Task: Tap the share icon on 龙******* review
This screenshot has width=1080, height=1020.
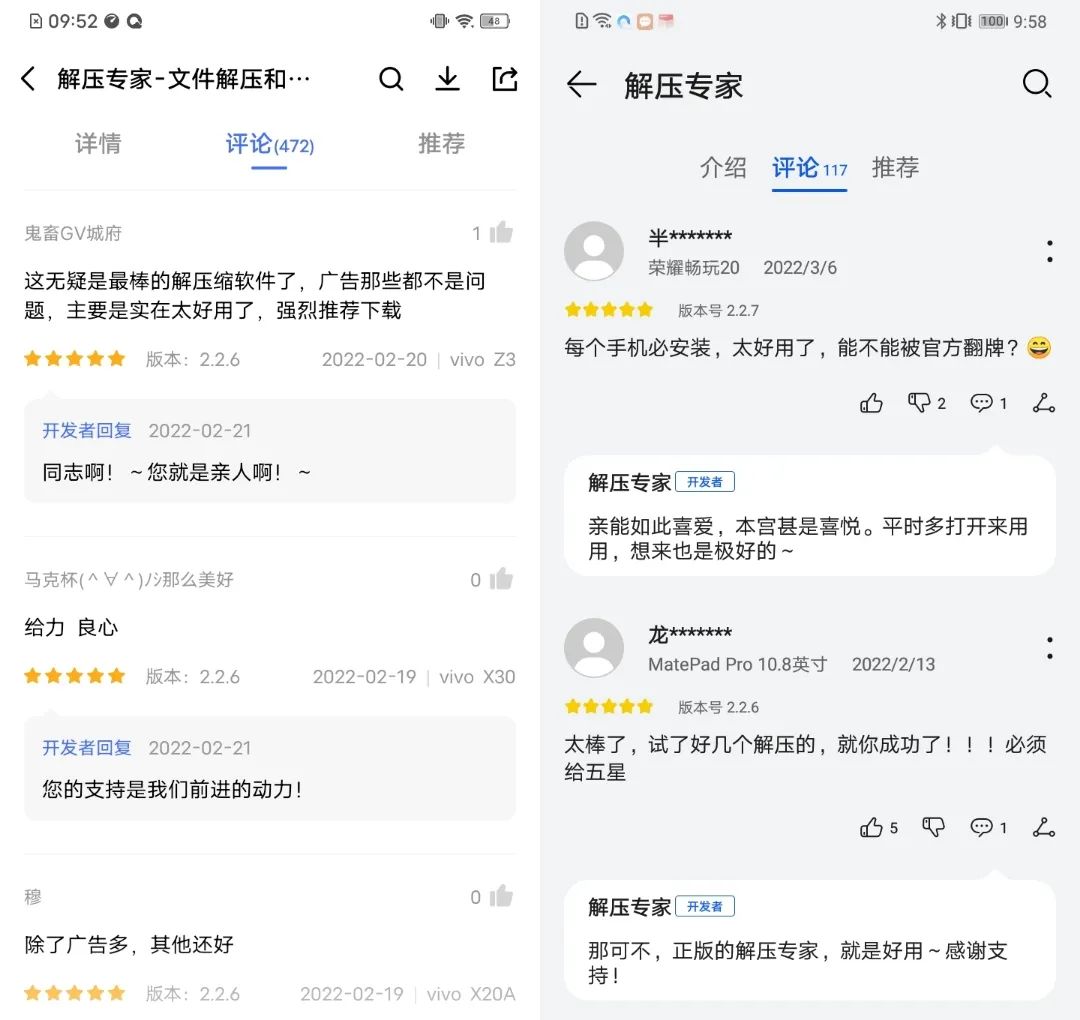Action: pyautogui.click(x=1044, y=828)
